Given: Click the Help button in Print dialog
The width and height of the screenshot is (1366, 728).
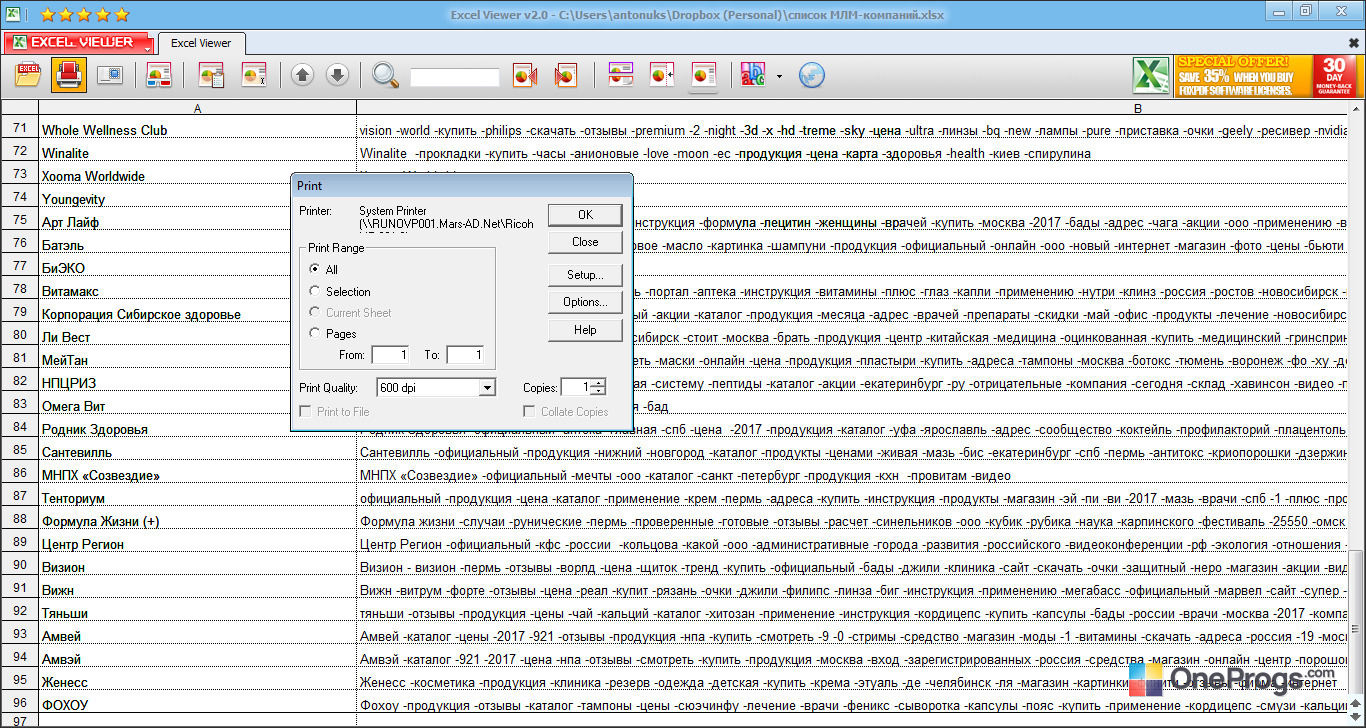Looking at the screenshot, I should pyautogui.click(x=585, y=330).
